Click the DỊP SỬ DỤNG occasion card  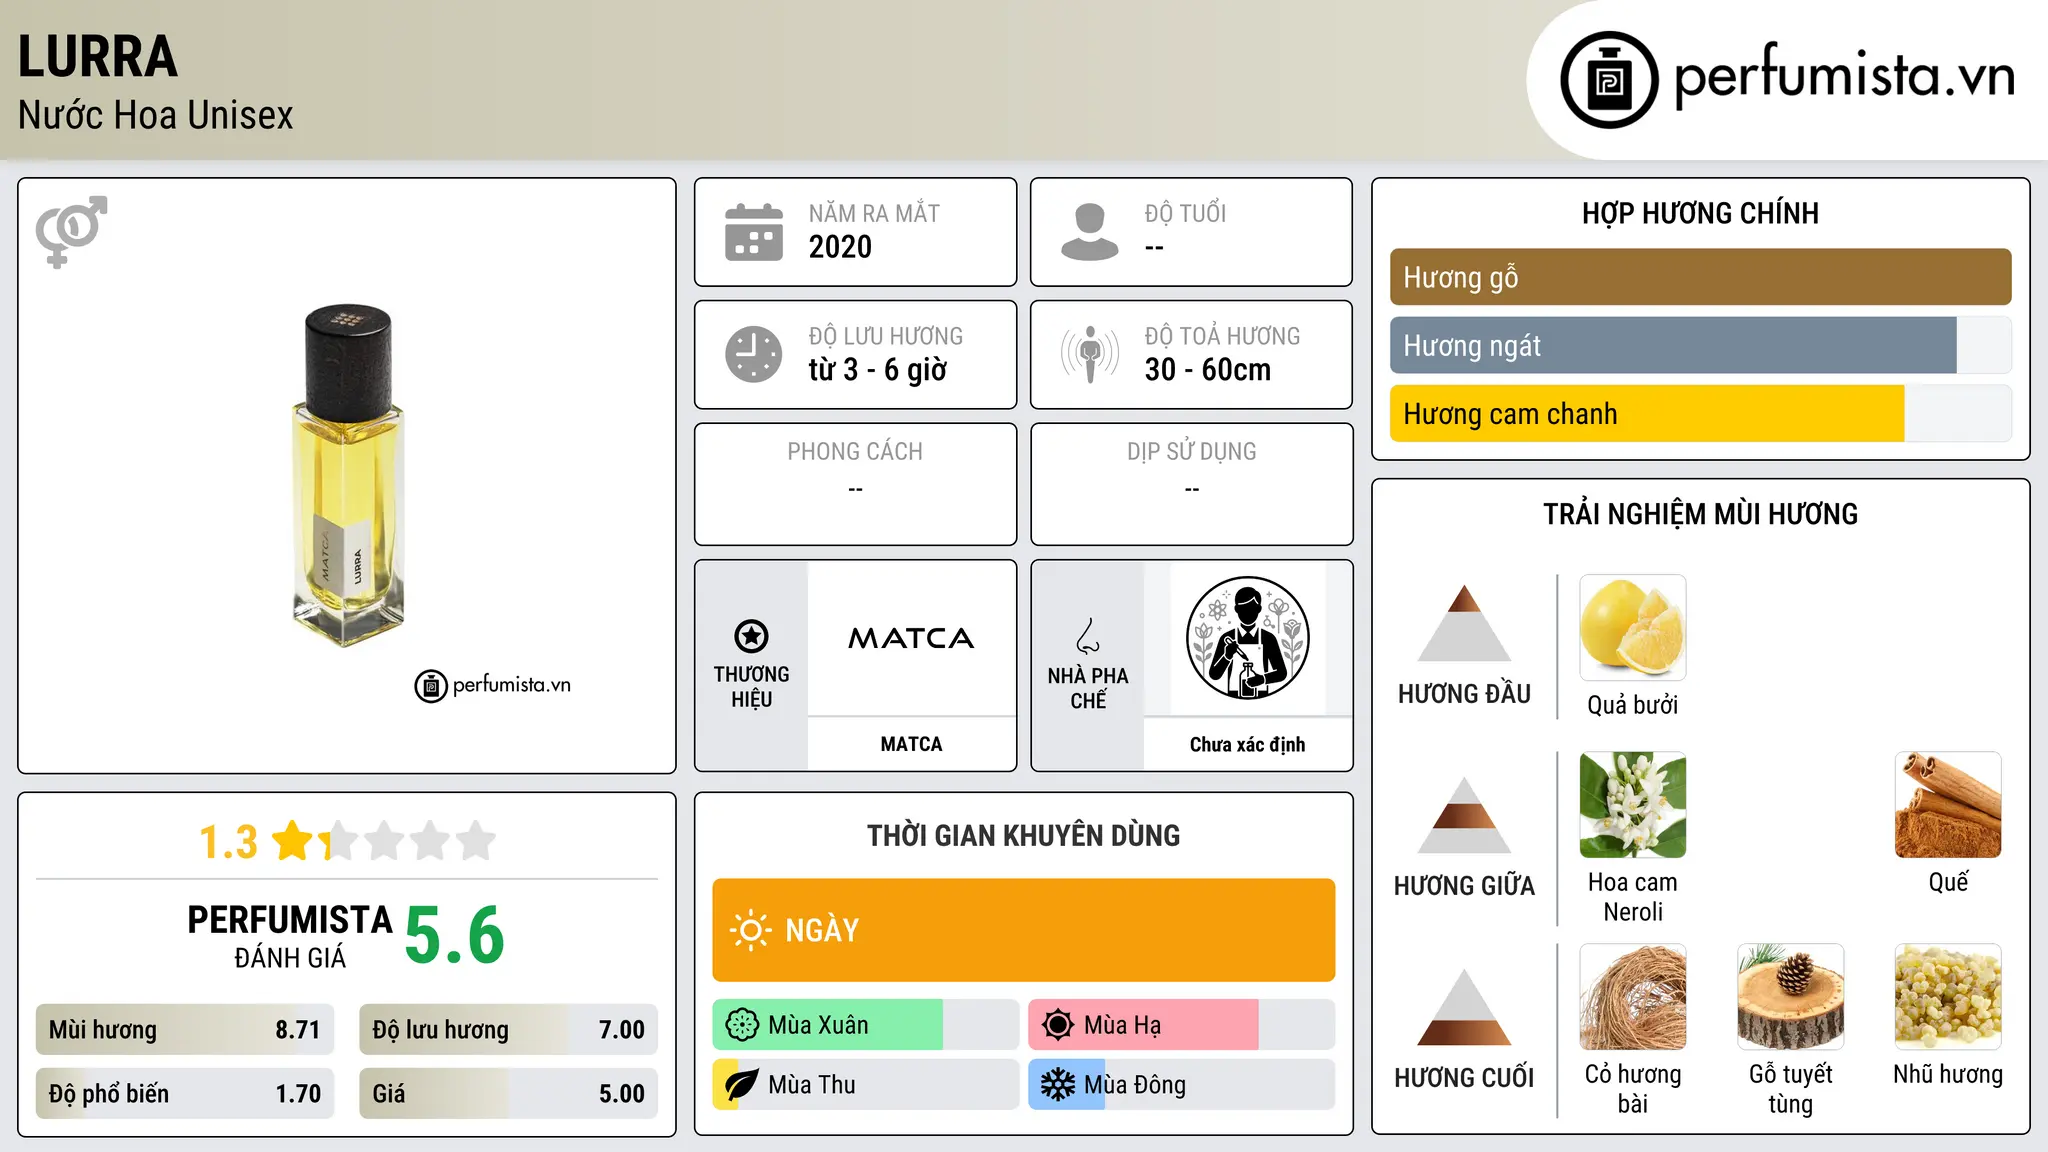tap(1191, 484)
